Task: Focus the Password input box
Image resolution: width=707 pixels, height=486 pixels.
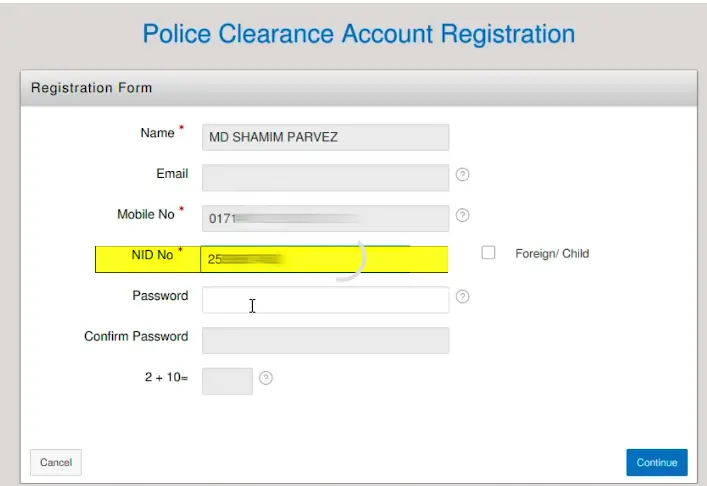Action: click(x=325, y=299)
